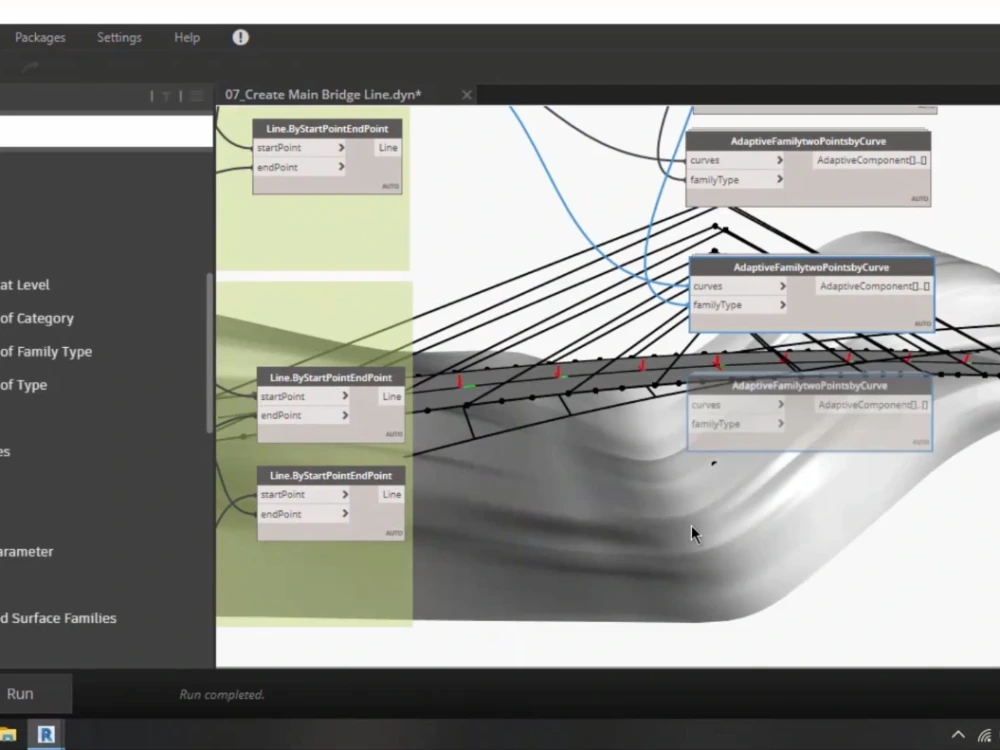Open the Help menu
This screenshot has width=1000, height=750.
point(186,37)
